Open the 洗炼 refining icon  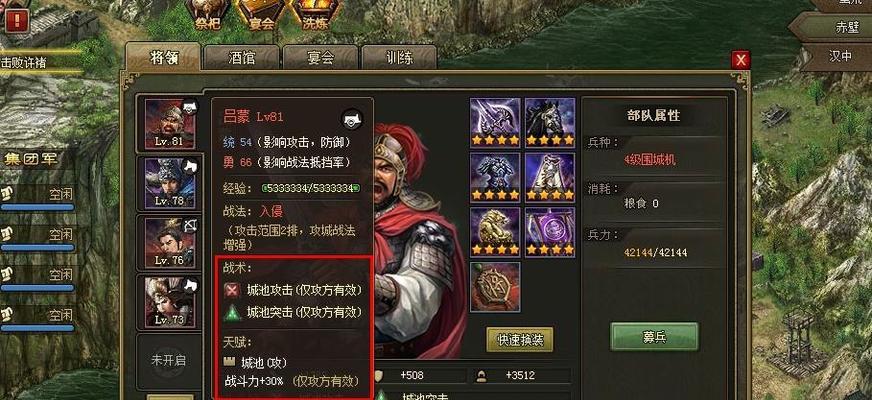tap(315, 14)
